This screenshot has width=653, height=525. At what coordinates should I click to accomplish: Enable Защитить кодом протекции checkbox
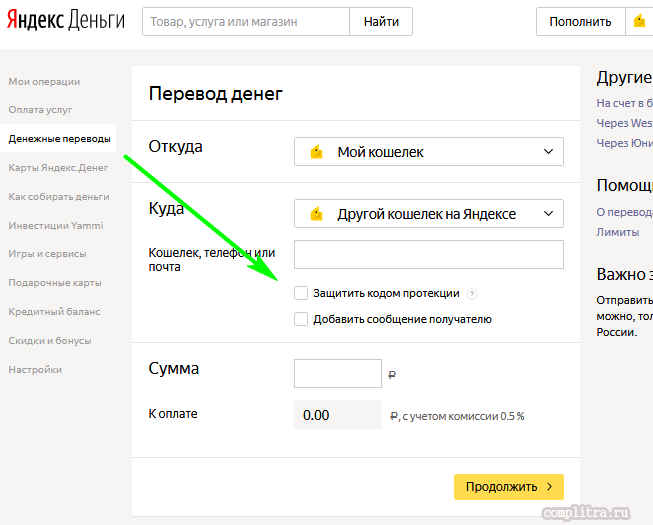[301, 293]
